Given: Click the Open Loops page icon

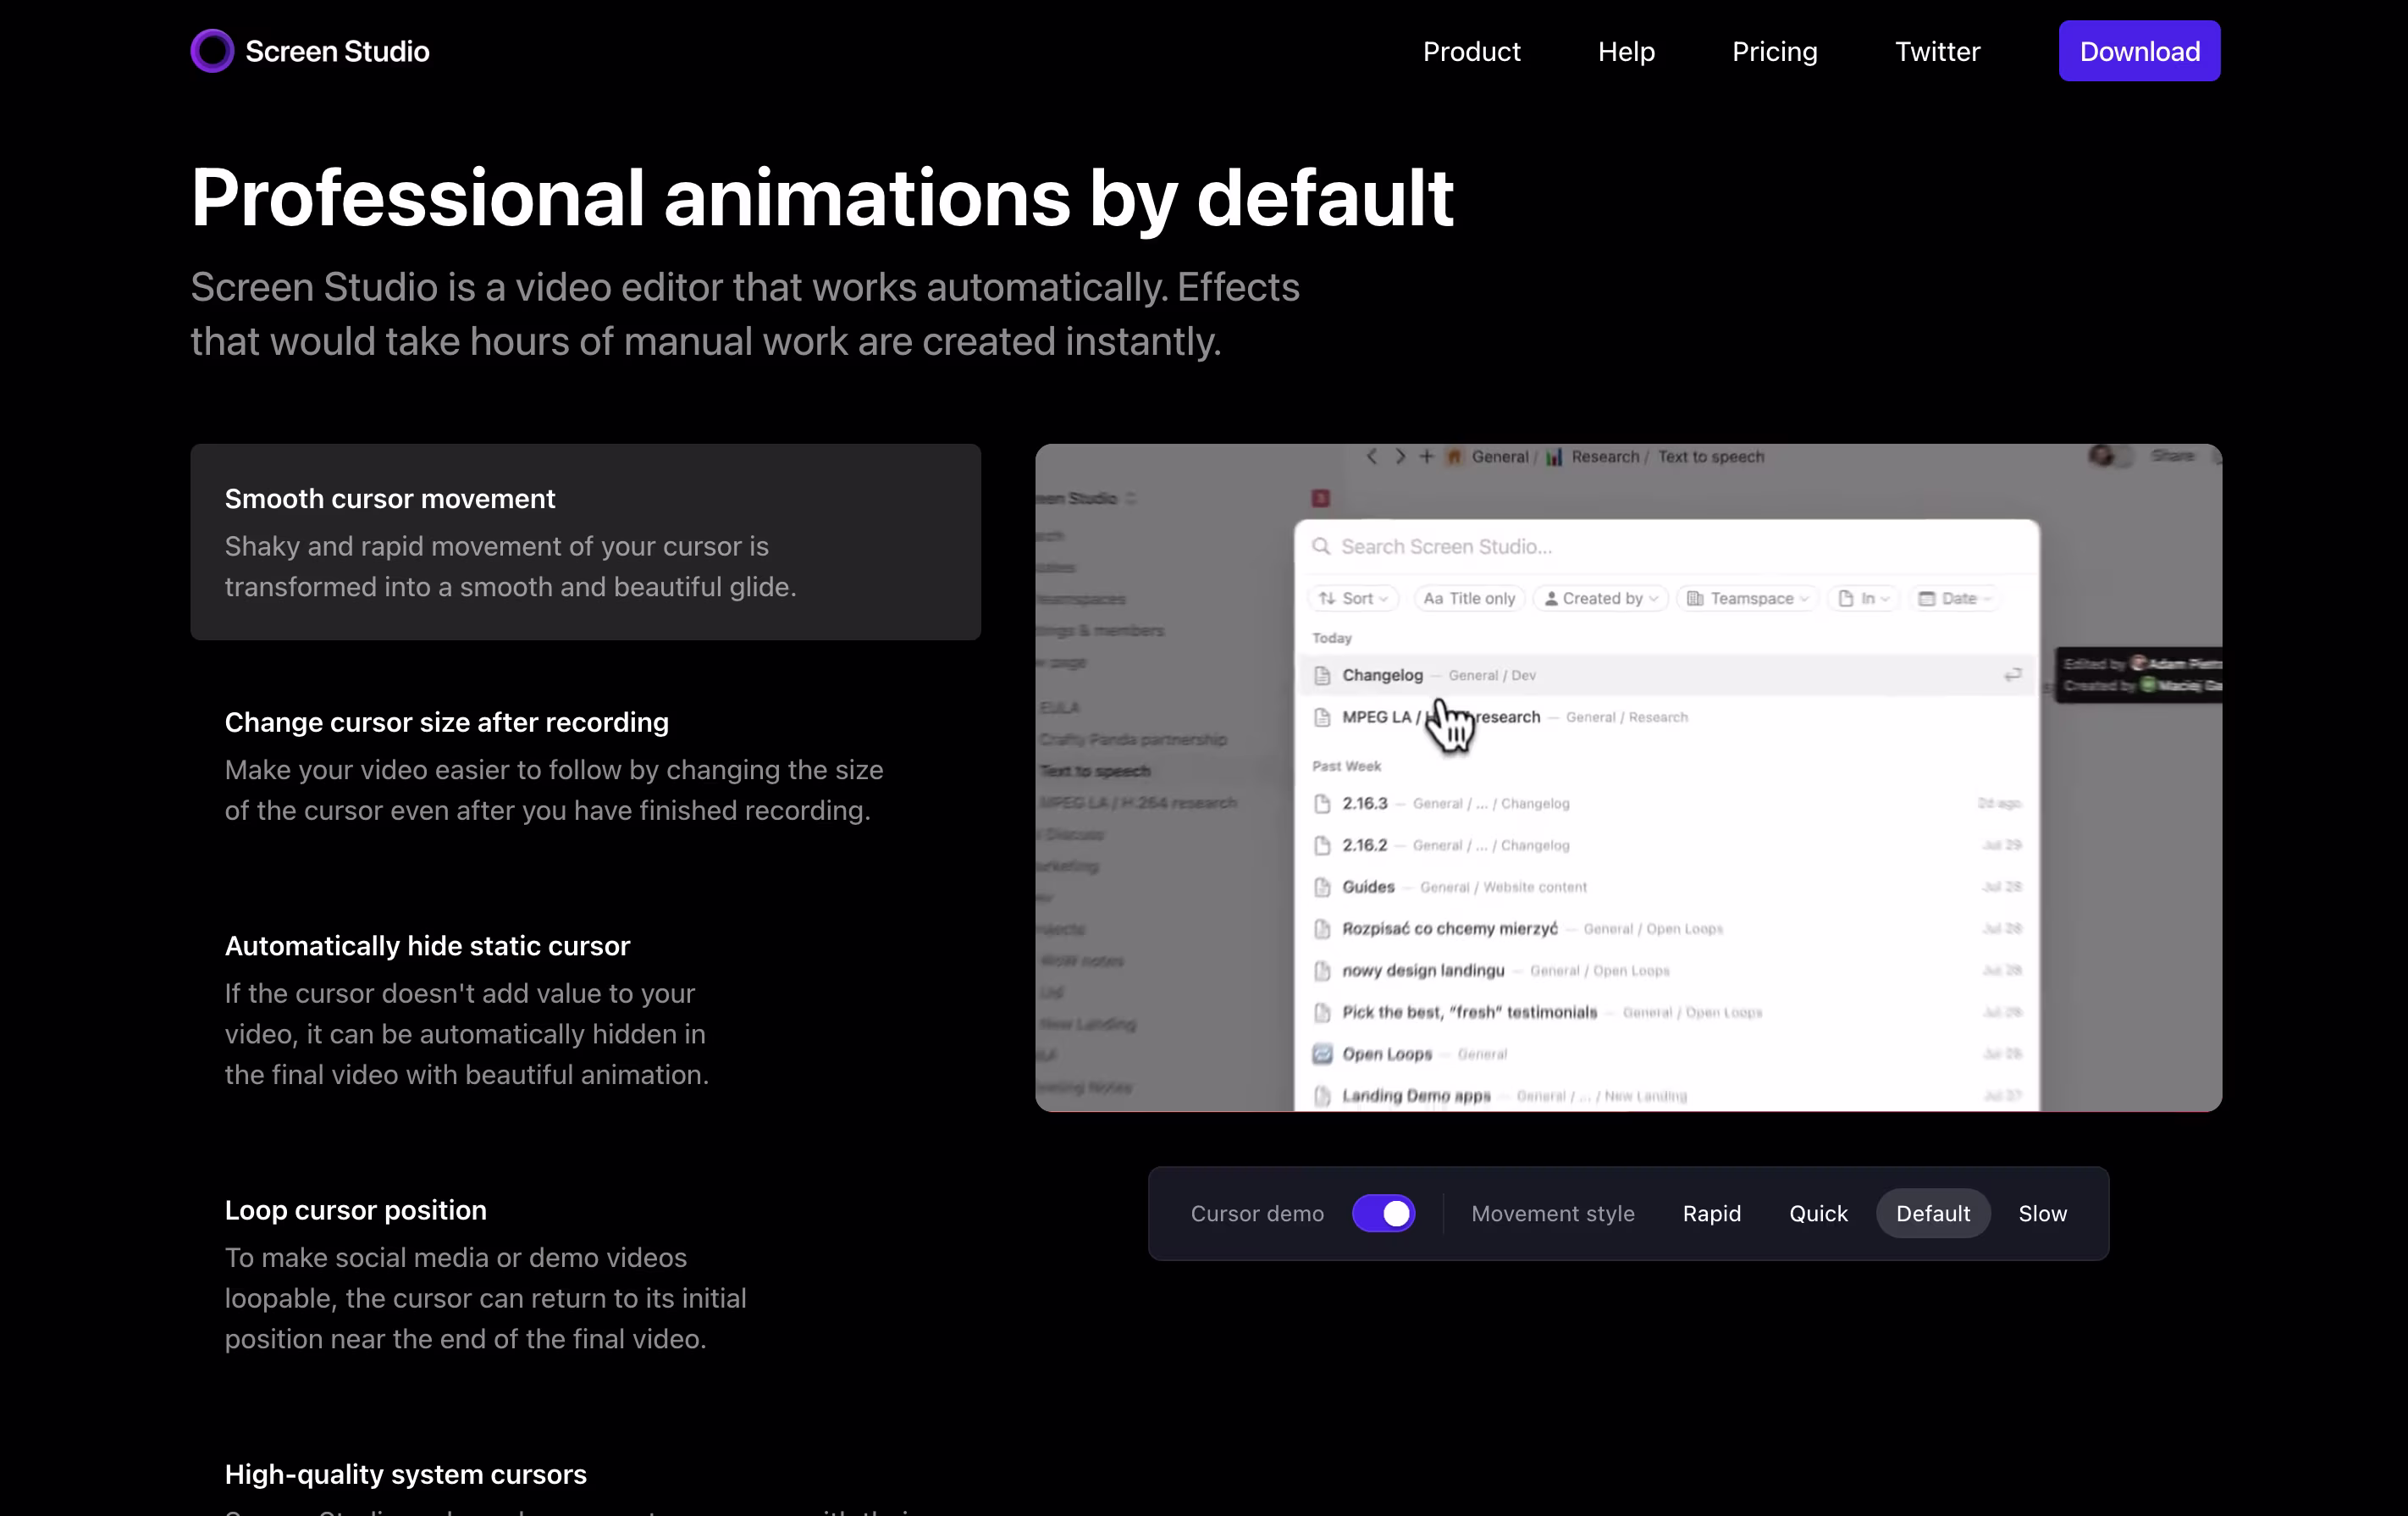Looking at the screenshot, I should point(1323,1053).
